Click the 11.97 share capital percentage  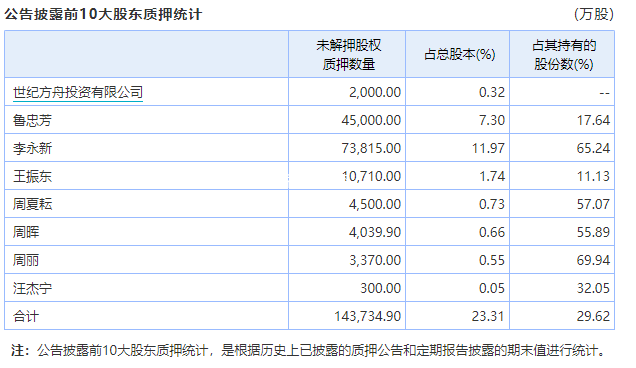click(x=488, y=148)
